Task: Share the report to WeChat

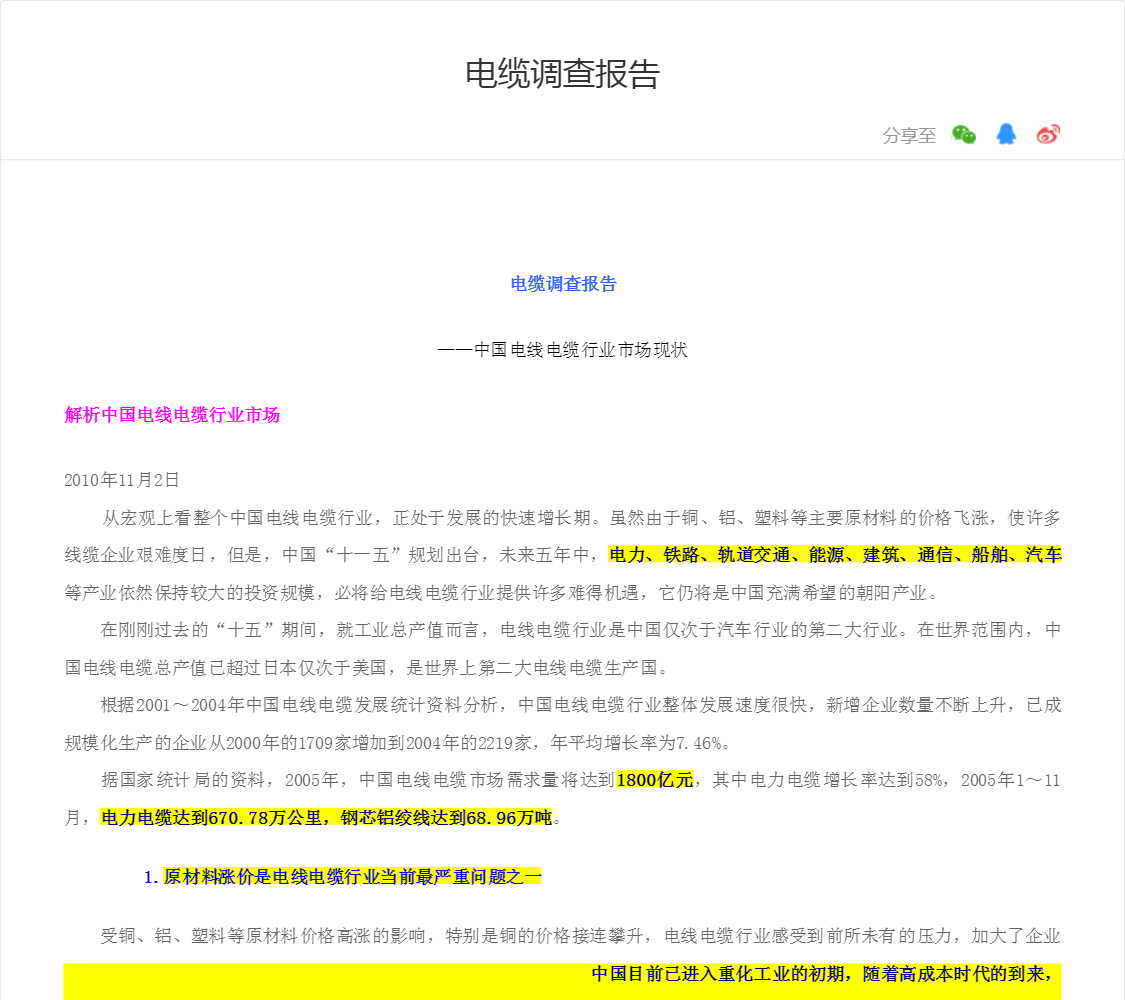Action: 964,134
